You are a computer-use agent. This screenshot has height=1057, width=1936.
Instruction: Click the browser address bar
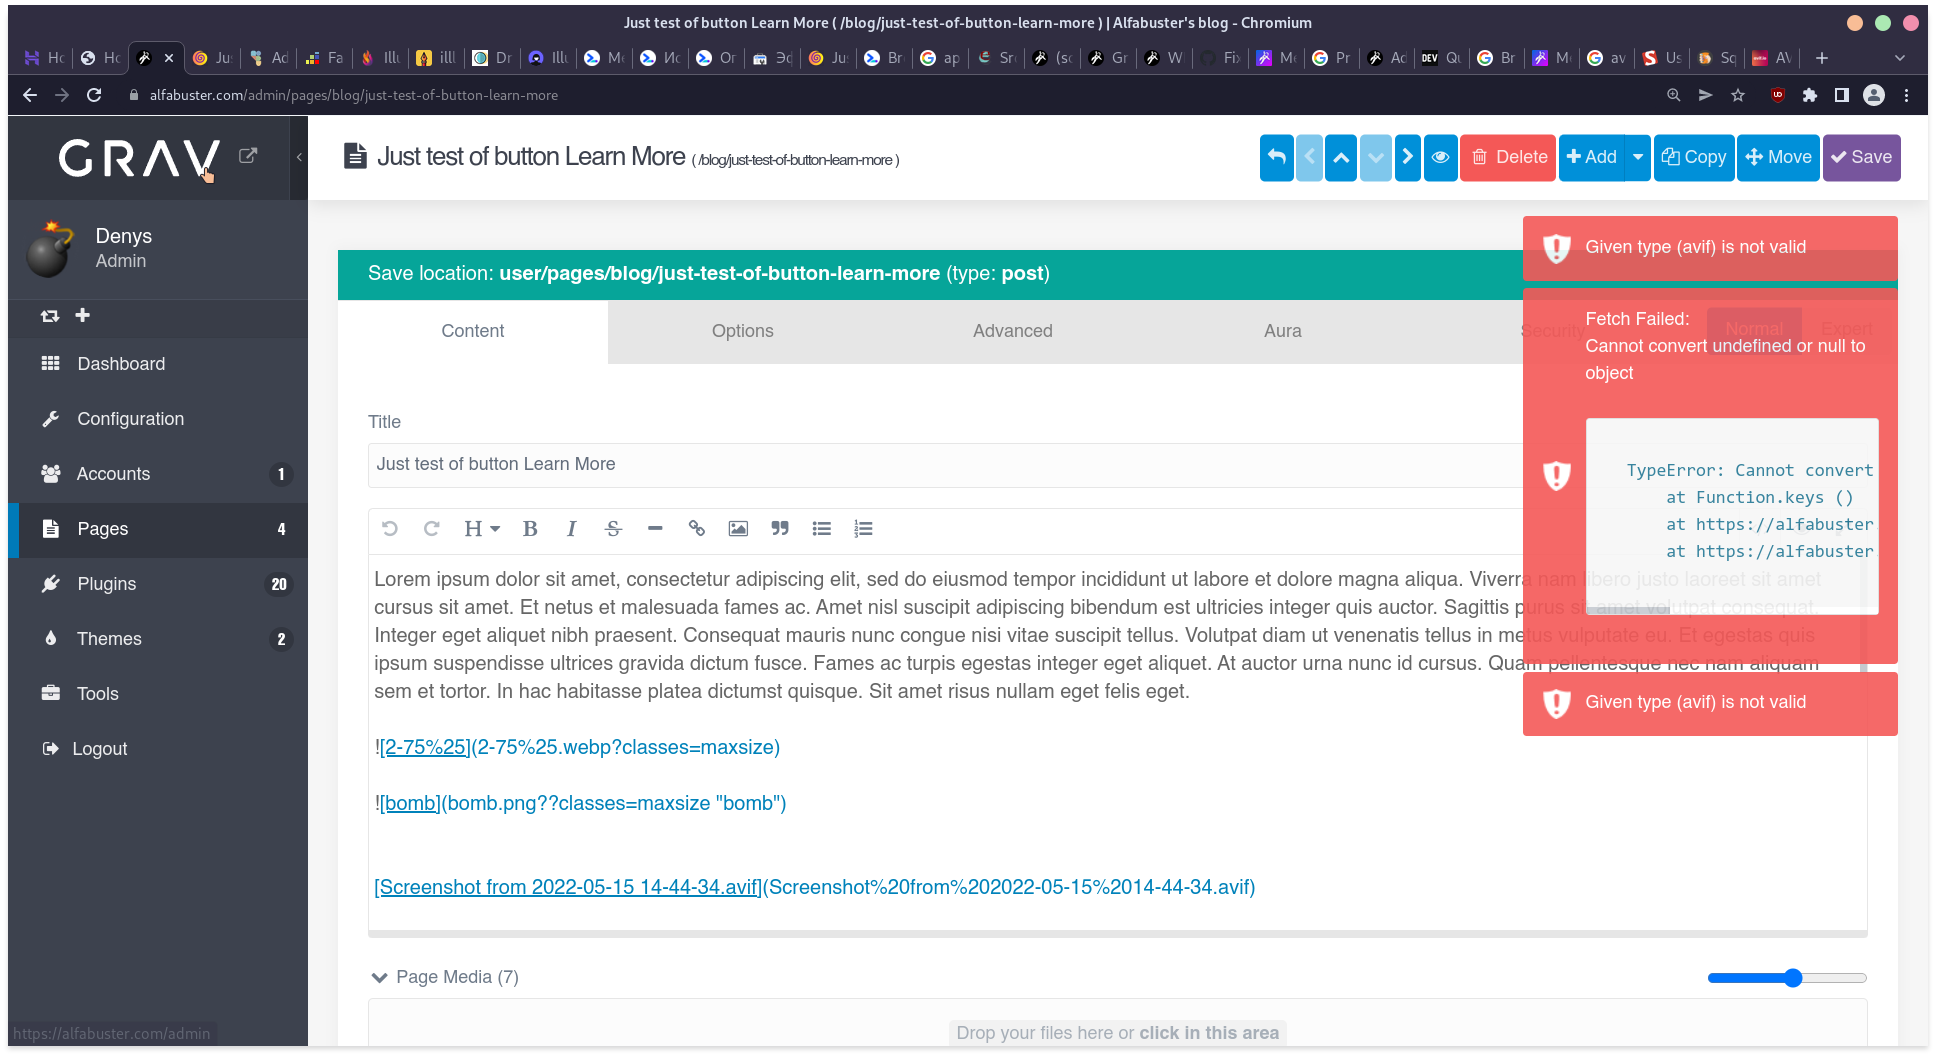[x=890, y=95]
